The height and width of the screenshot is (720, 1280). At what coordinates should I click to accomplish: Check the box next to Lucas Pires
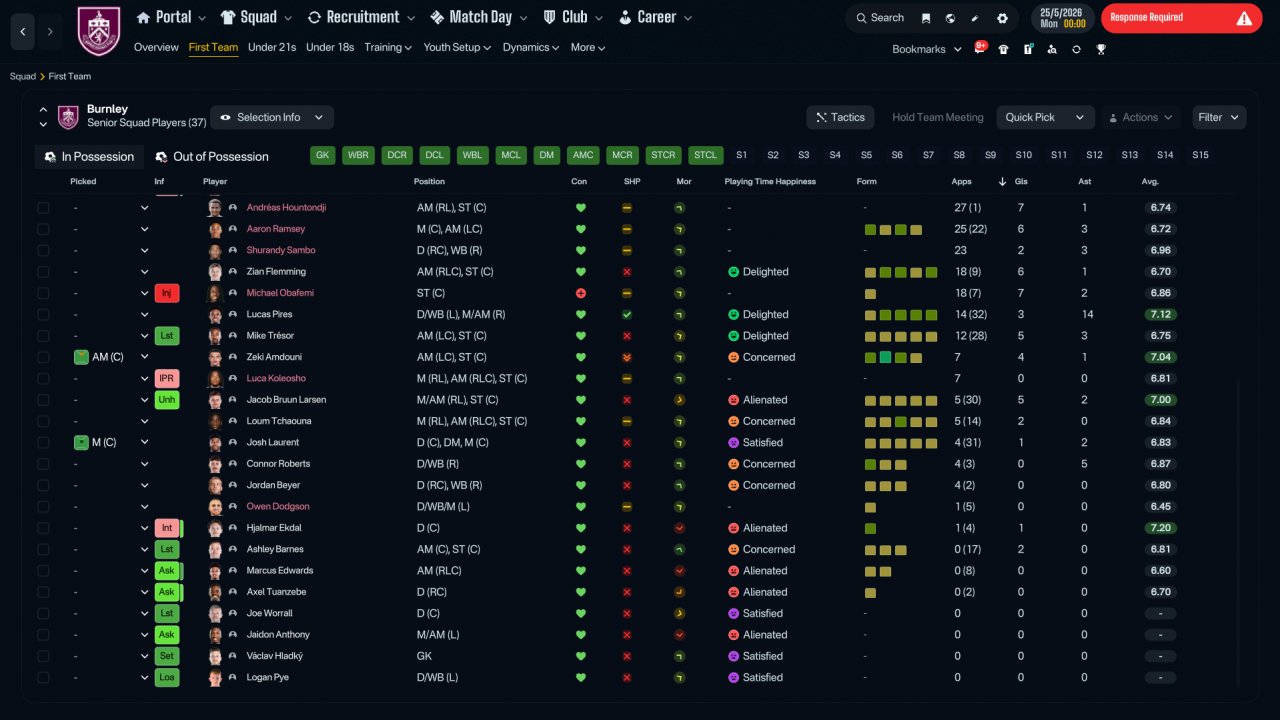[43, 314]
